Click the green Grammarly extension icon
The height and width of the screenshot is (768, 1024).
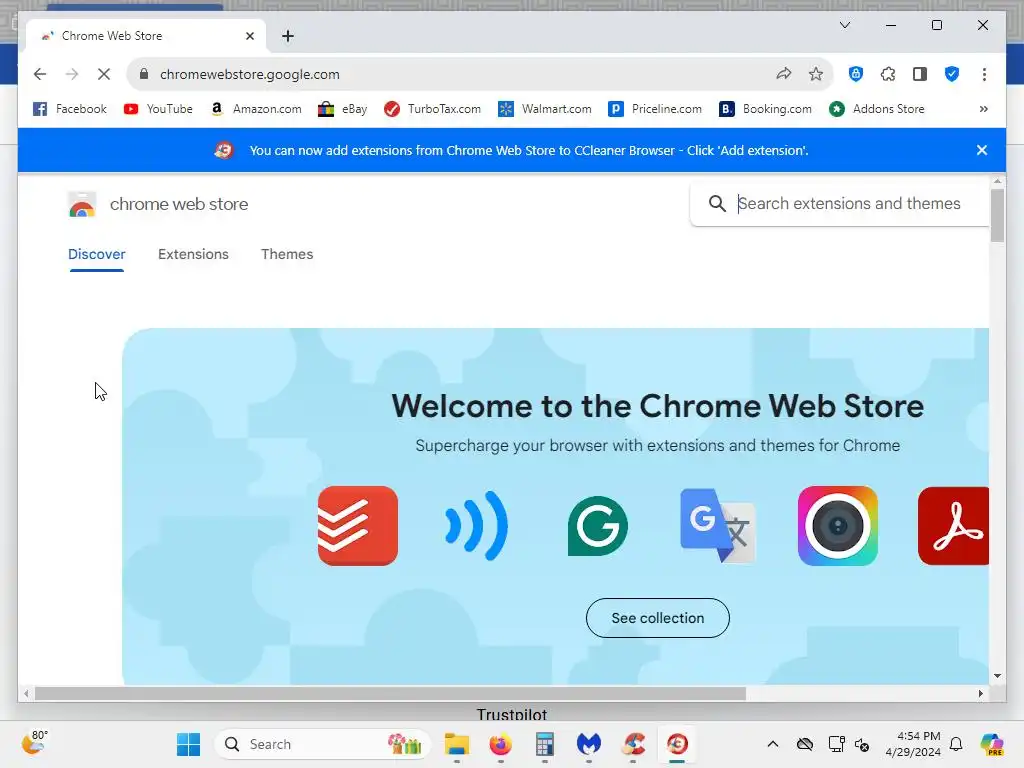point(598,526)
